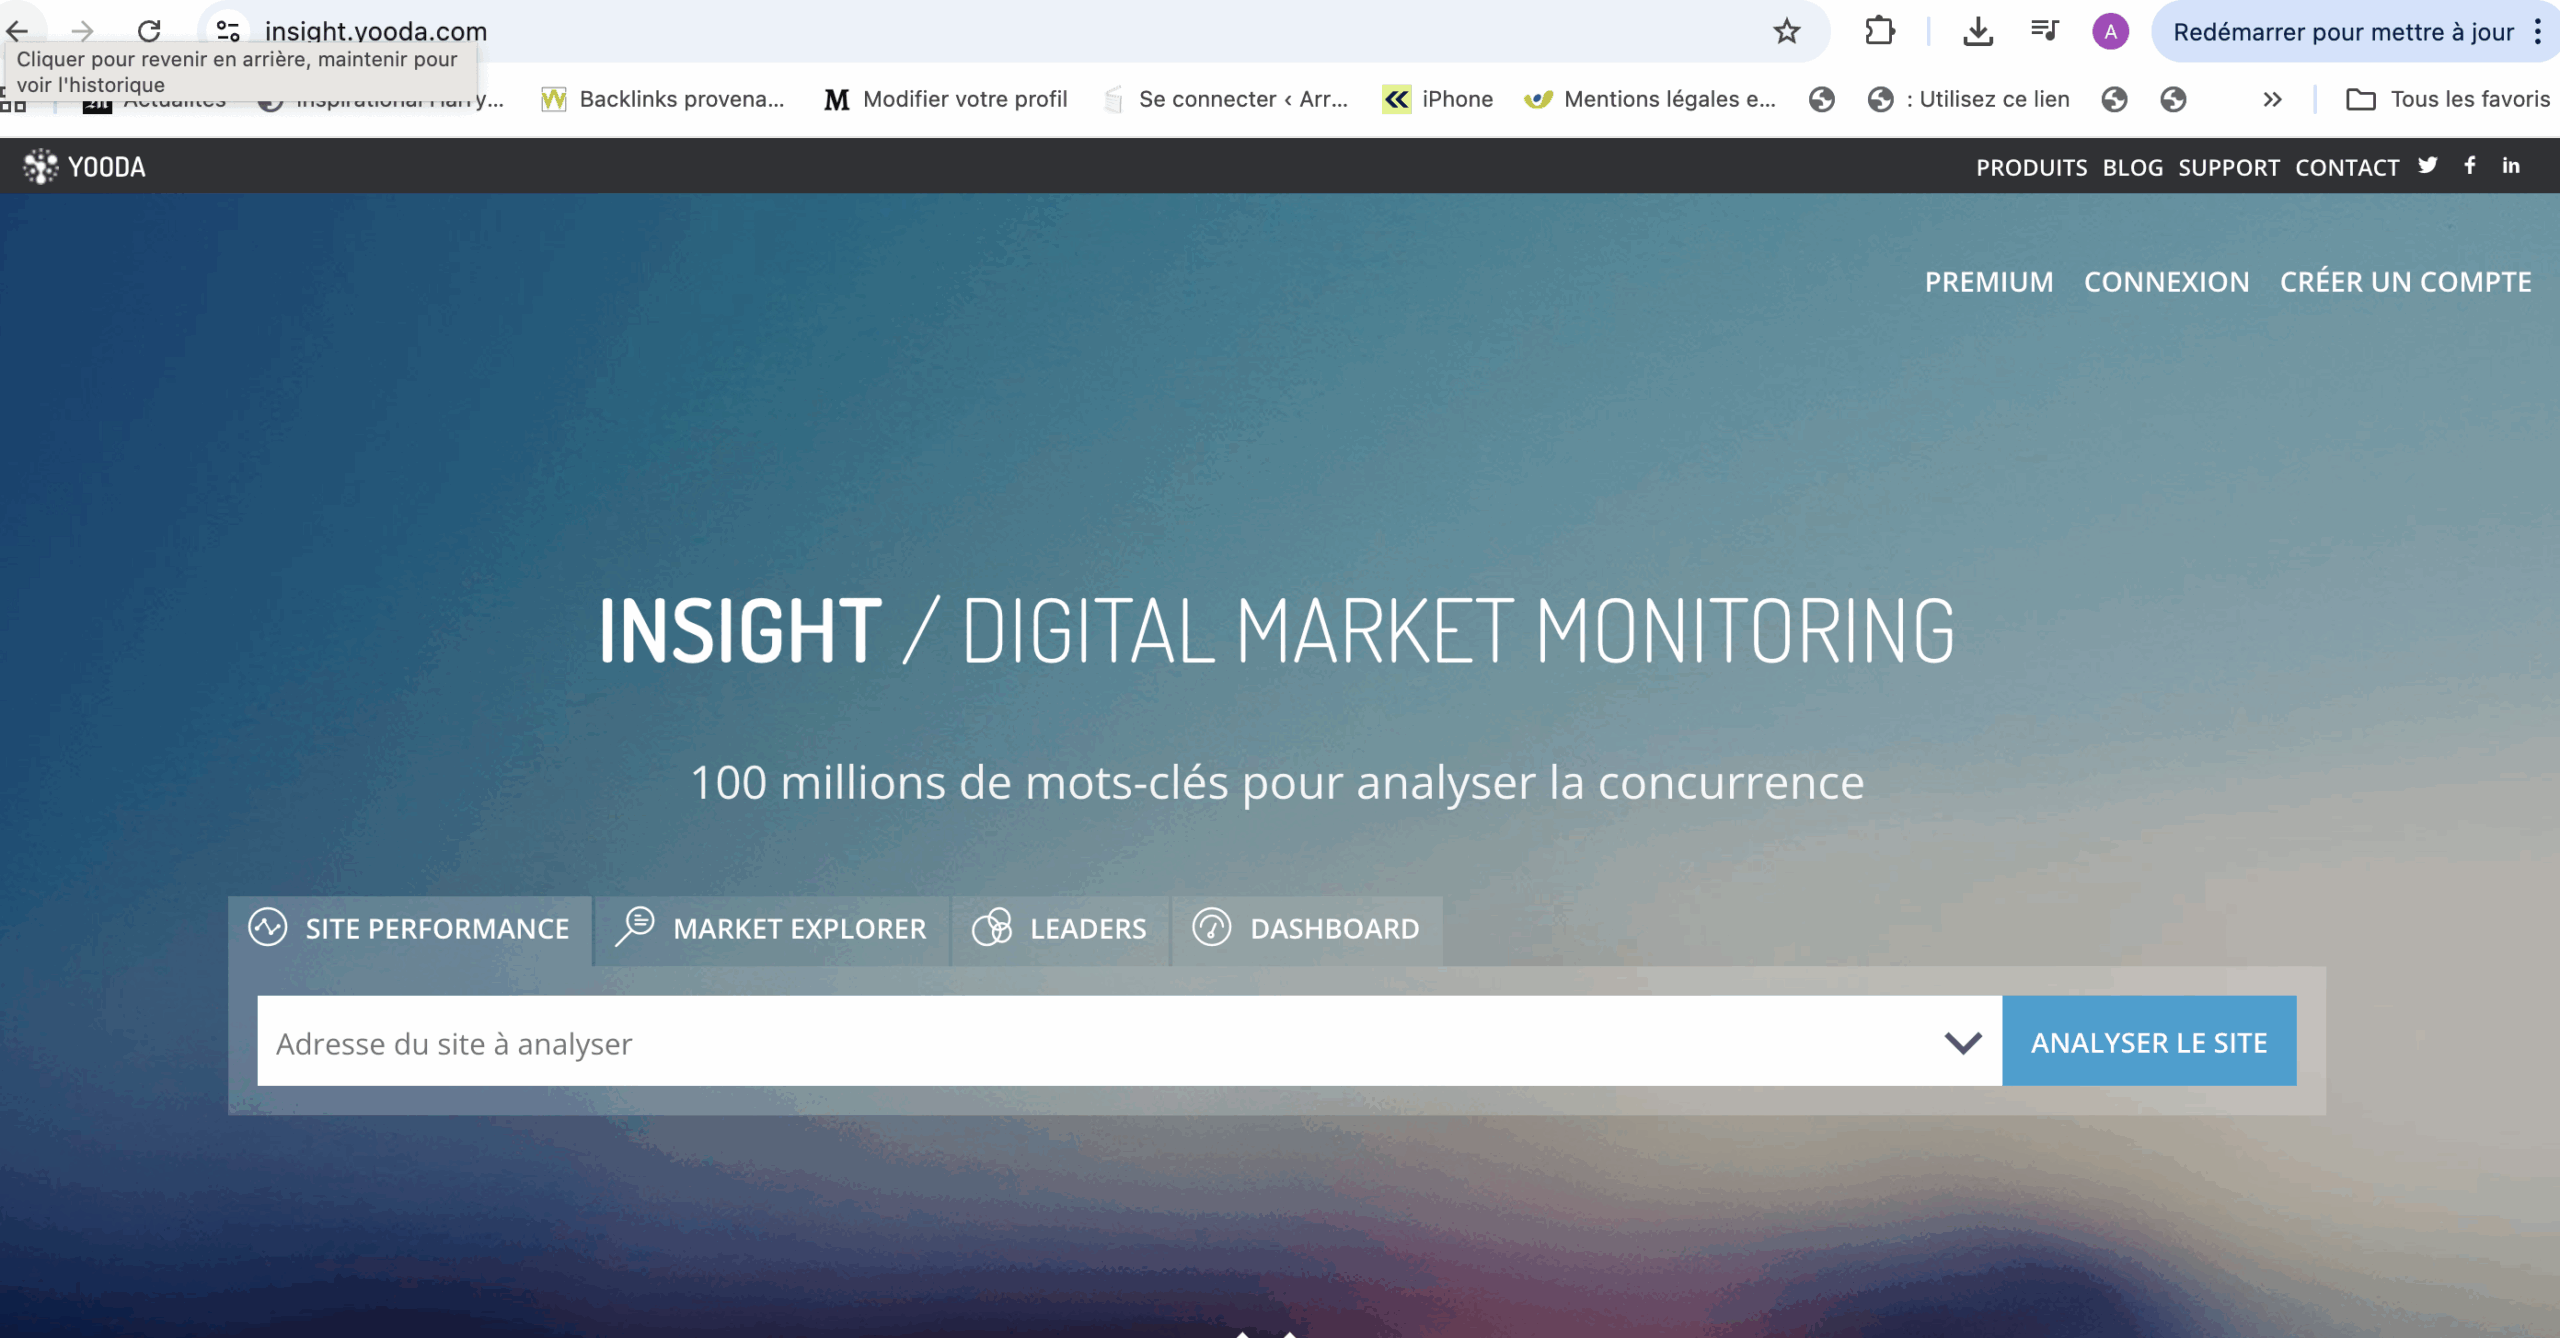Switch to the Market Explorer tab
The width and height of the screenshot is (2560, 1338).
tap(771, 929)
